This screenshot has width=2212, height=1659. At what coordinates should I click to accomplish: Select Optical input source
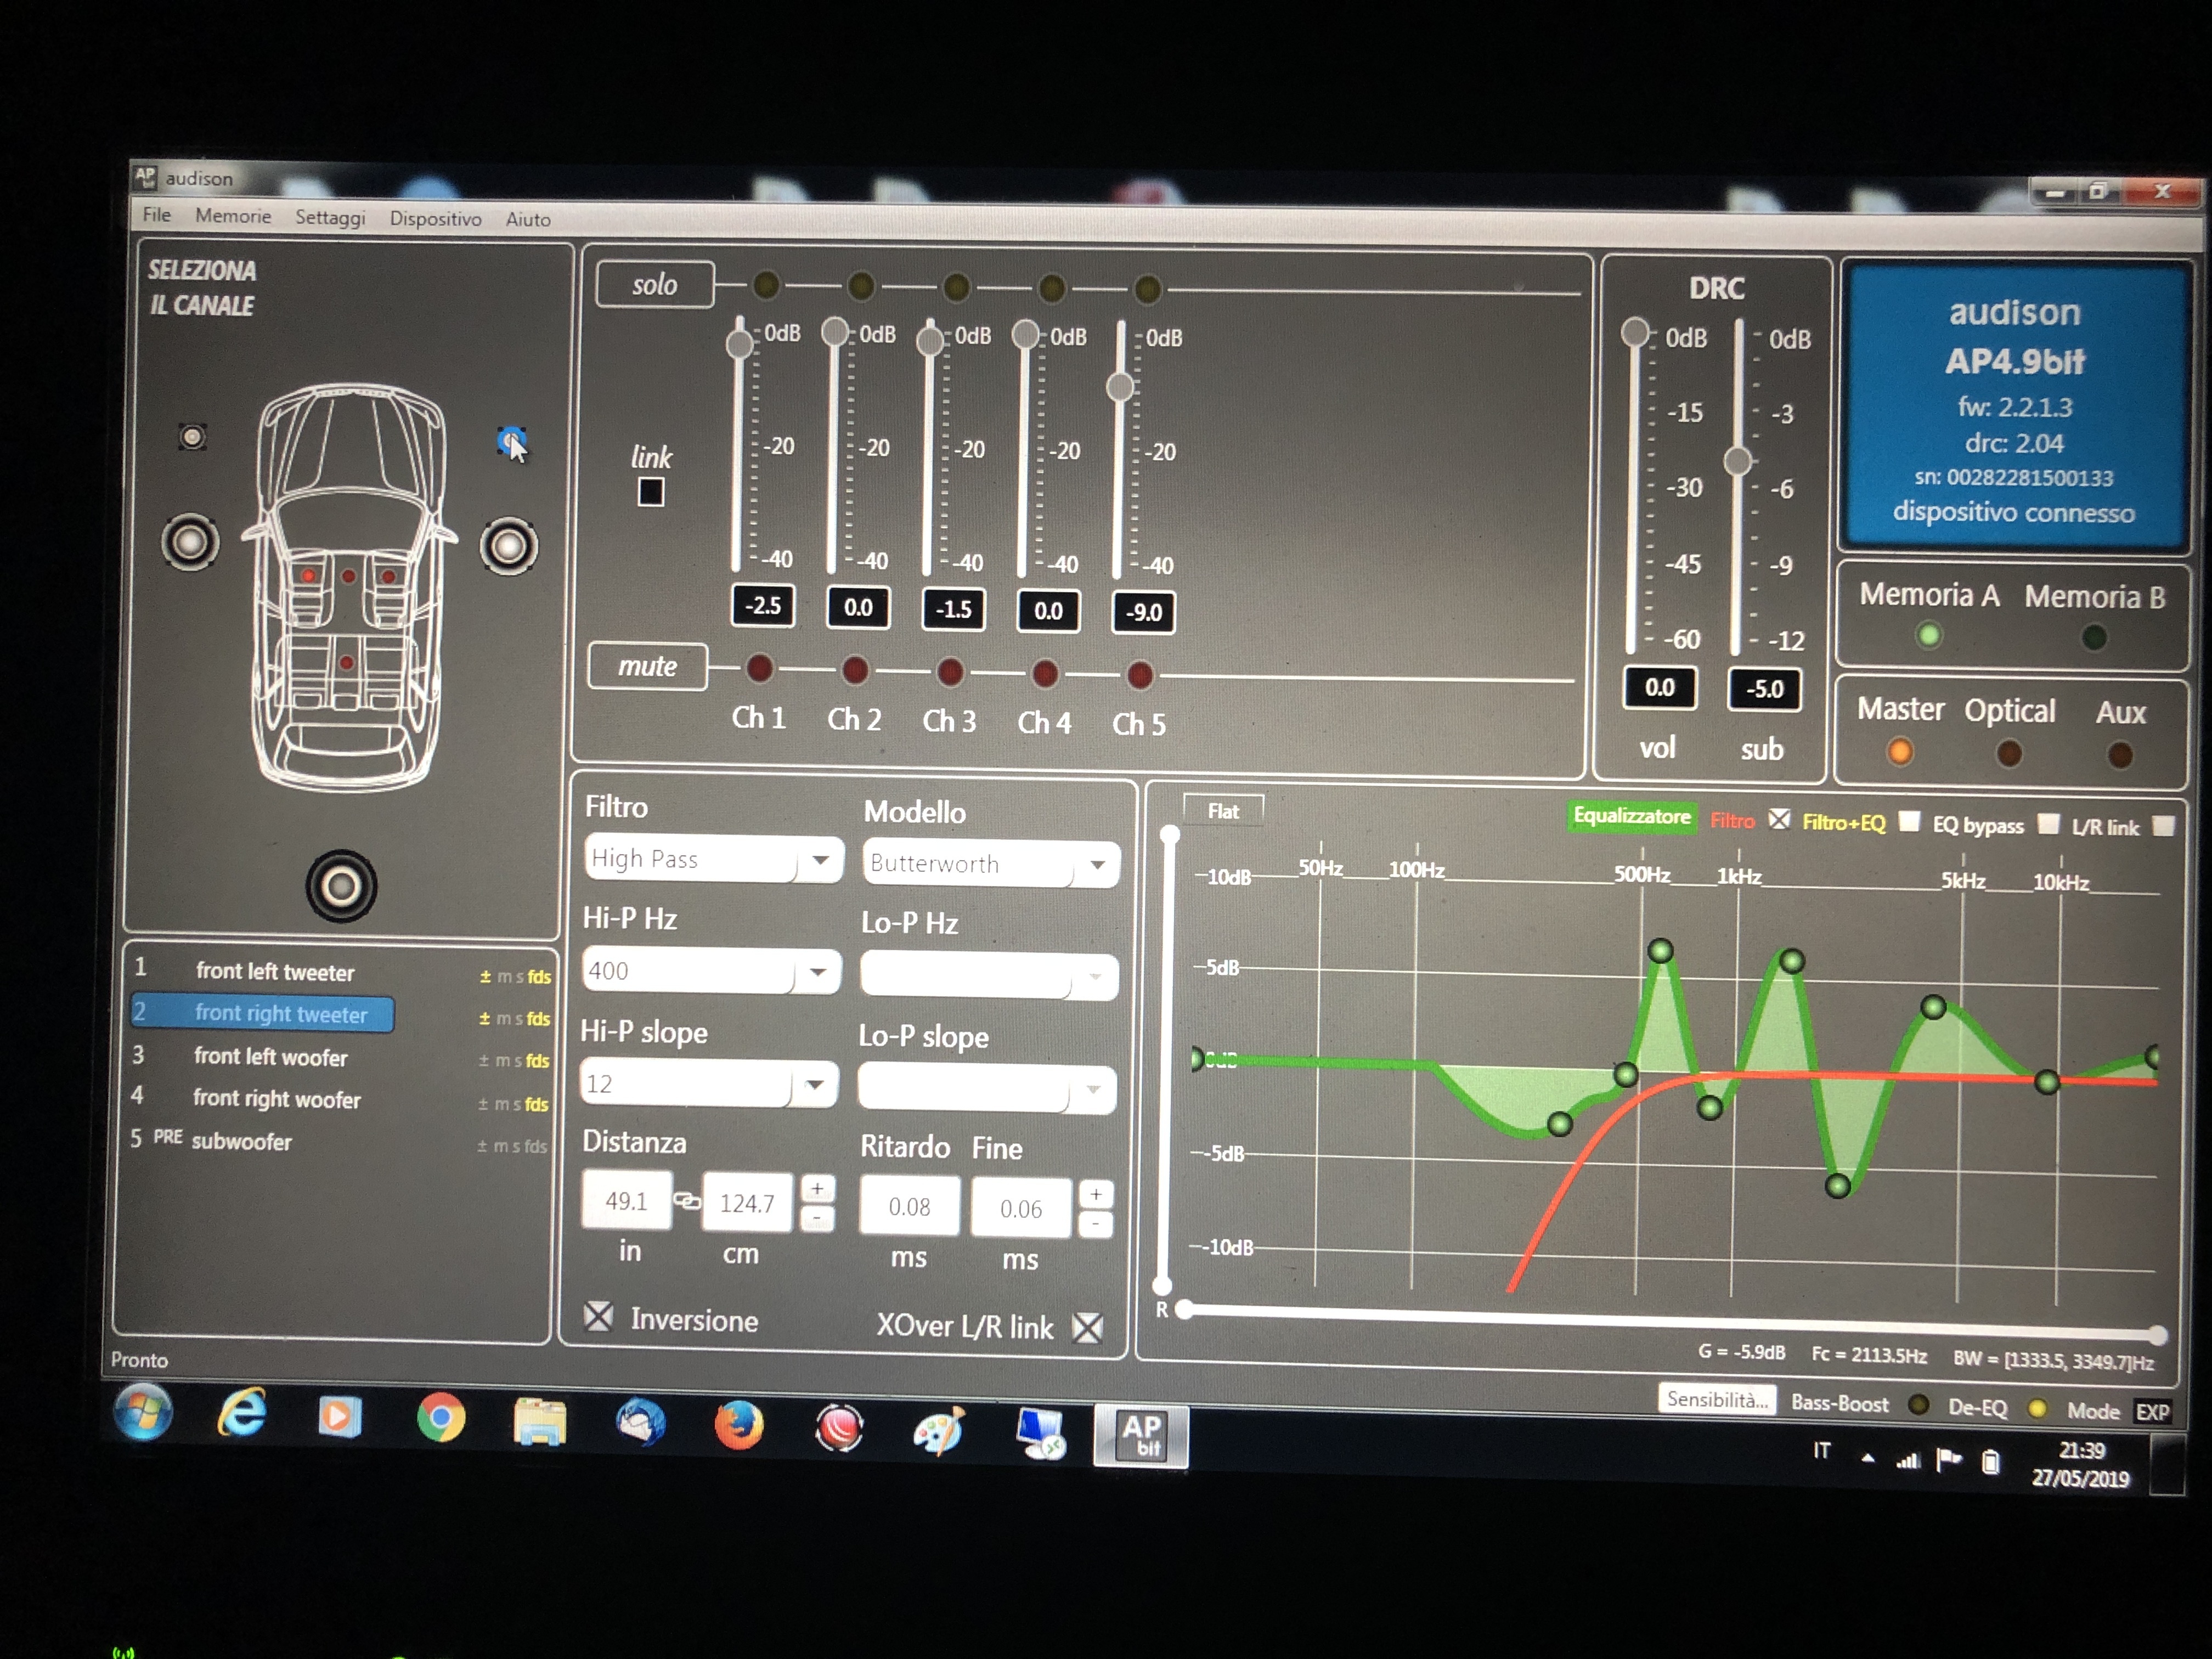click(2008, 753)
